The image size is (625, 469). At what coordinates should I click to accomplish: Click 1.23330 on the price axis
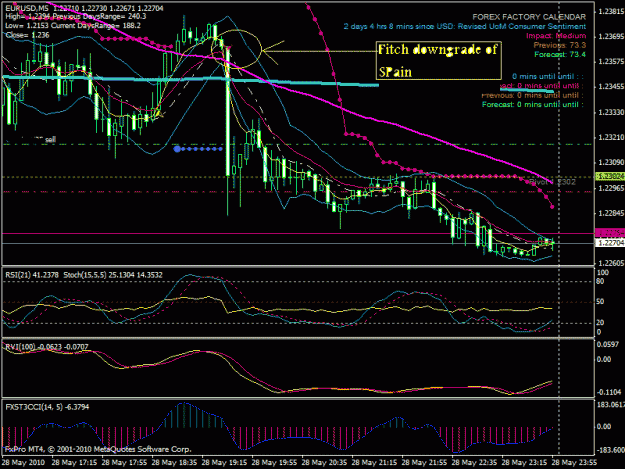[611, 112]
